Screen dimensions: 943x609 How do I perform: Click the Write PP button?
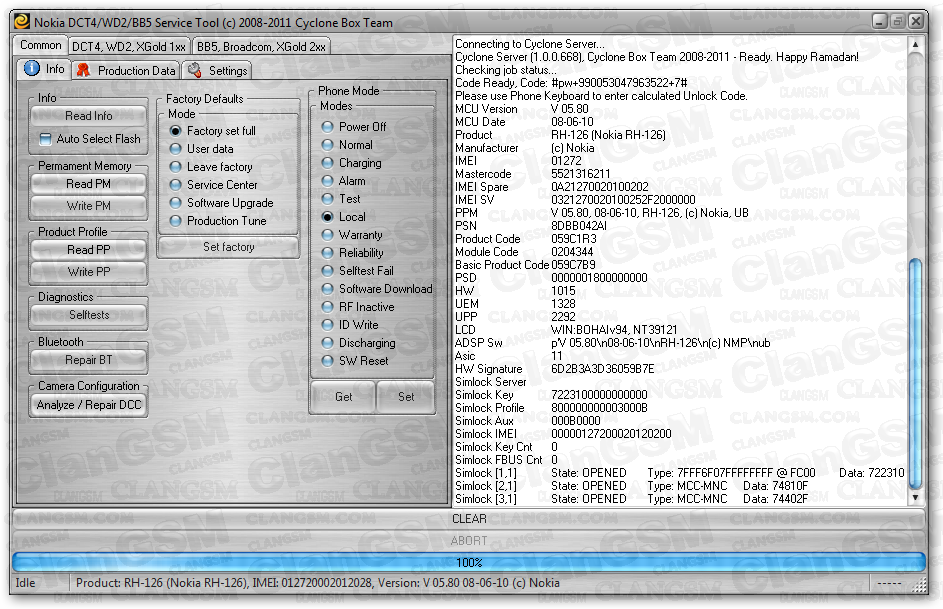(x=88, y=272)
